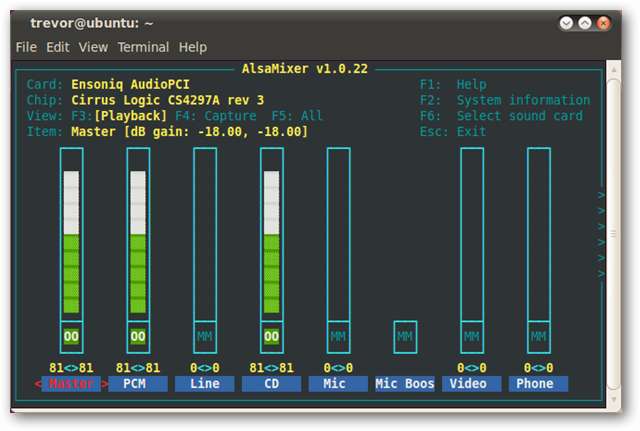Screen dimensions: 640x431
Task: Unmute the Phone channel MM box
Action: [x=539, y=337]
